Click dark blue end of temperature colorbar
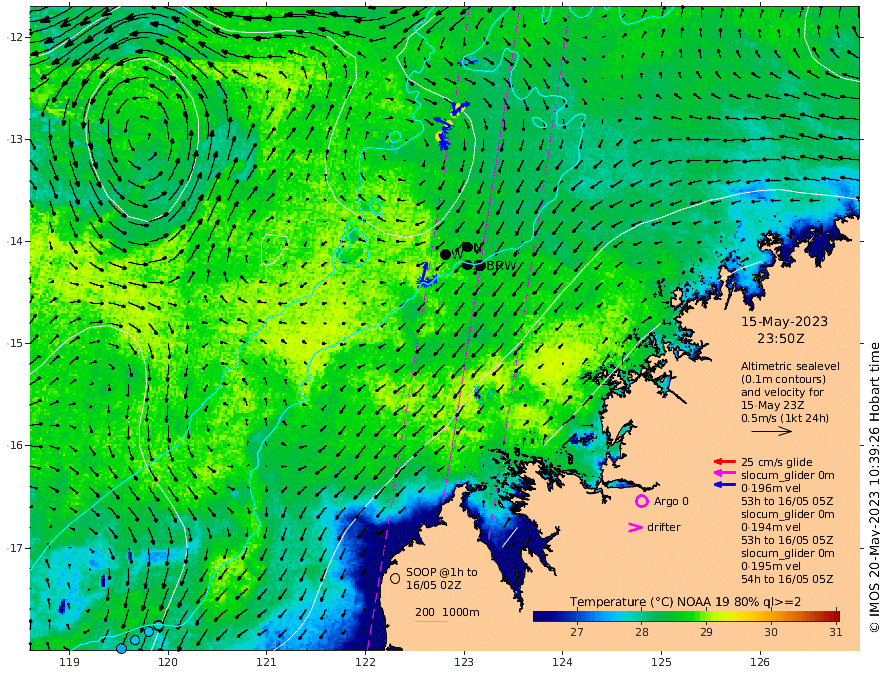This screenshot has width=880, height=680. click(x=542, y=616)
